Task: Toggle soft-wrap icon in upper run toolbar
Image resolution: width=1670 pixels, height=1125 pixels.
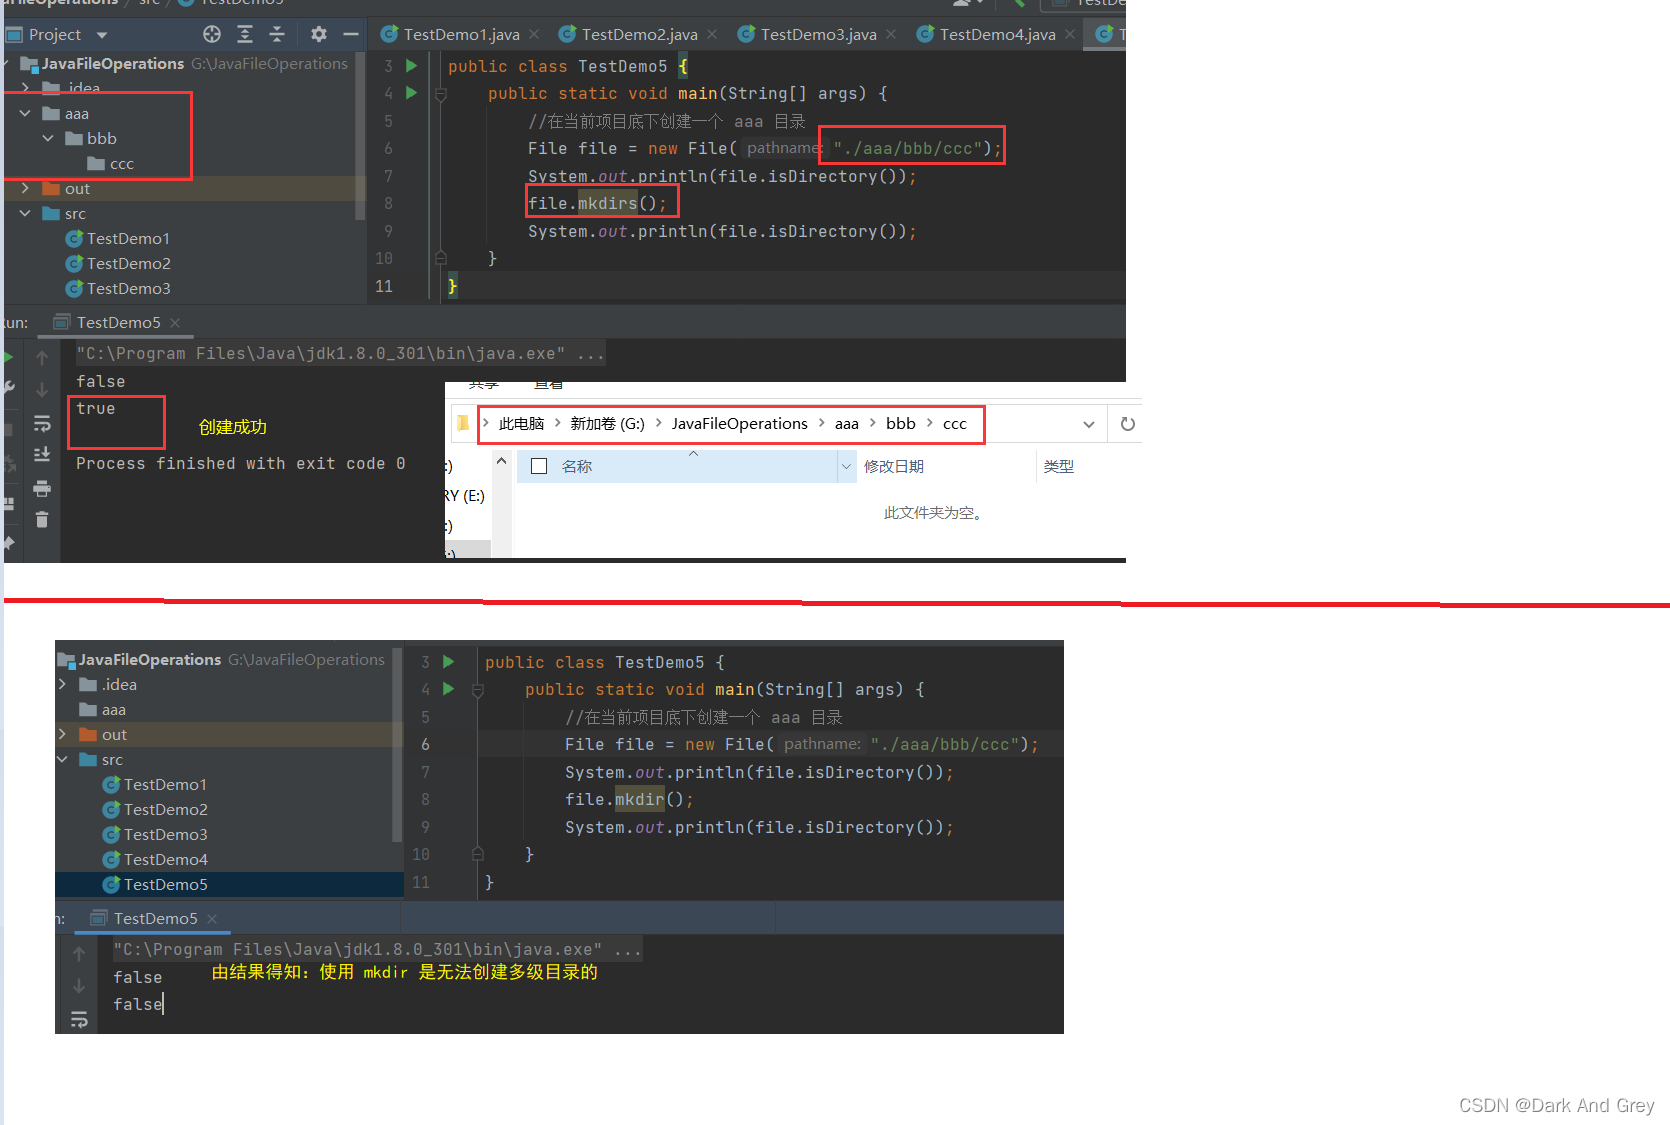Action: click(42, 423)
